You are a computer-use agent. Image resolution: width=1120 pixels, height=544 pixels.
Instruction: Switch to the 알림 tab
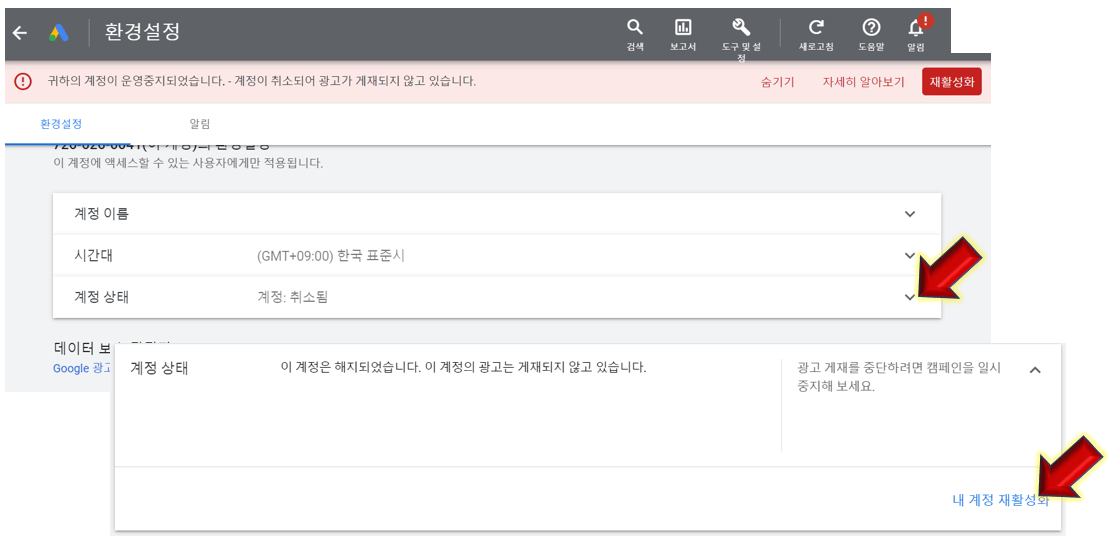(199, 124)
